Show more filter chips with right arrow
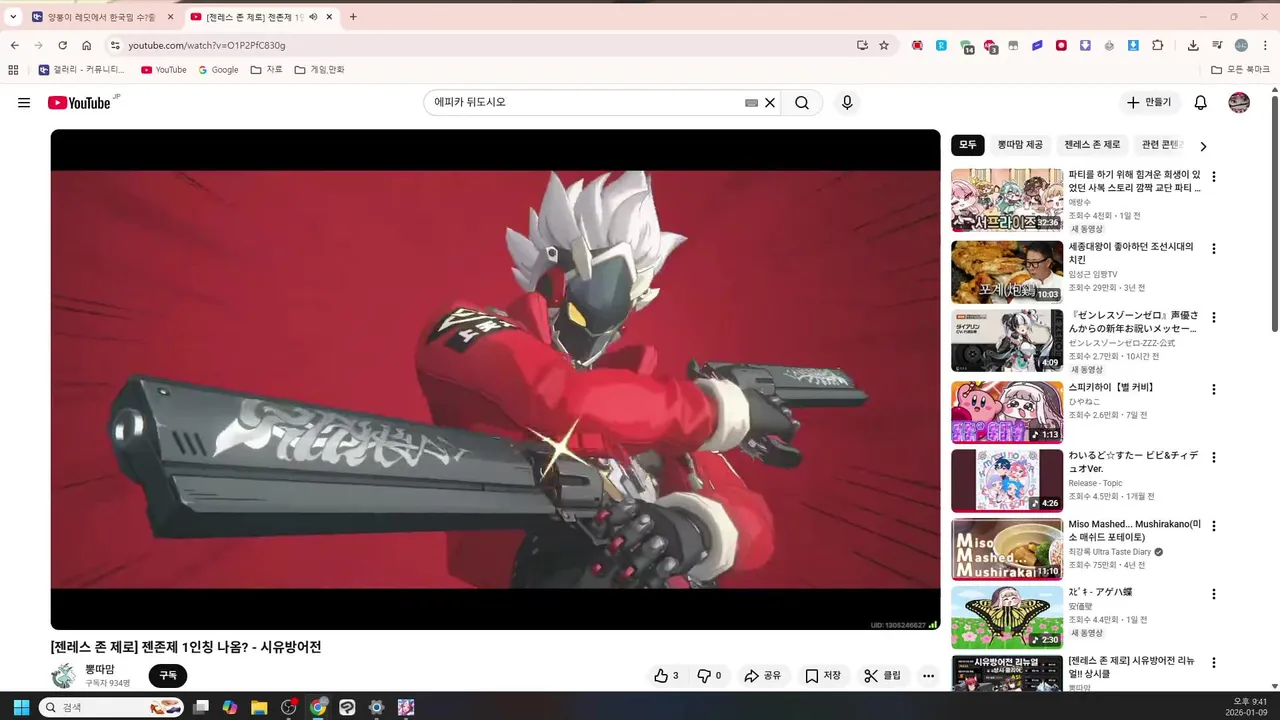This screenshot has height=720, width=1280. (1203, 146)
